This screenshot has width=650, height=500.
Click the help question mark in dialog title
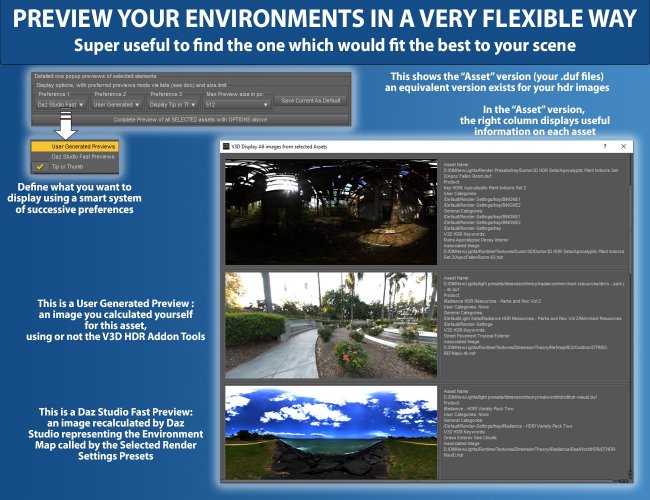tap(605, 146)
